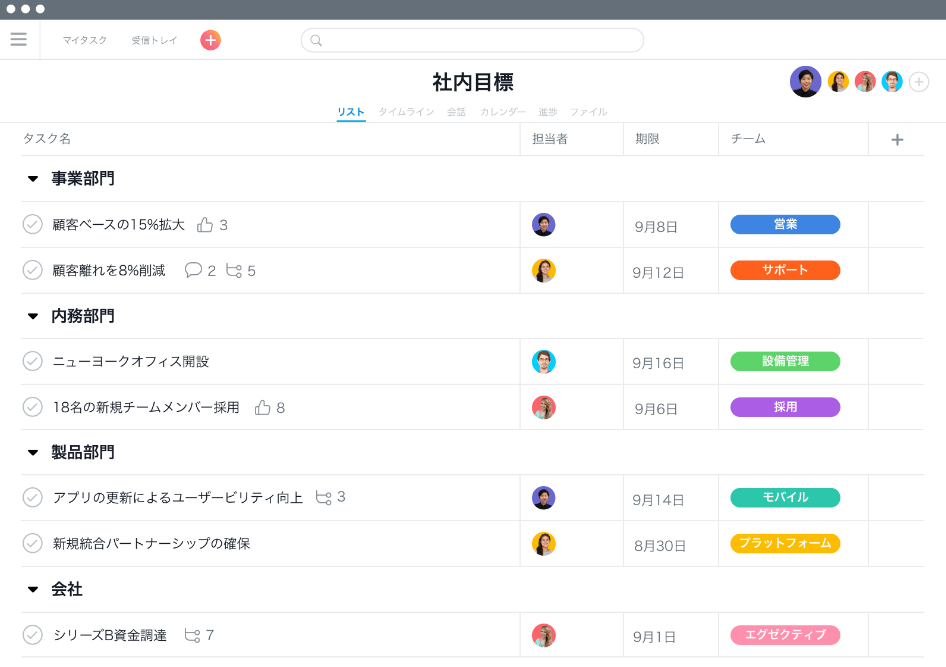Click subtask icon on シリーズB資金調達
The height and width of the screenshot is (667, 946).
click(192, 635)
